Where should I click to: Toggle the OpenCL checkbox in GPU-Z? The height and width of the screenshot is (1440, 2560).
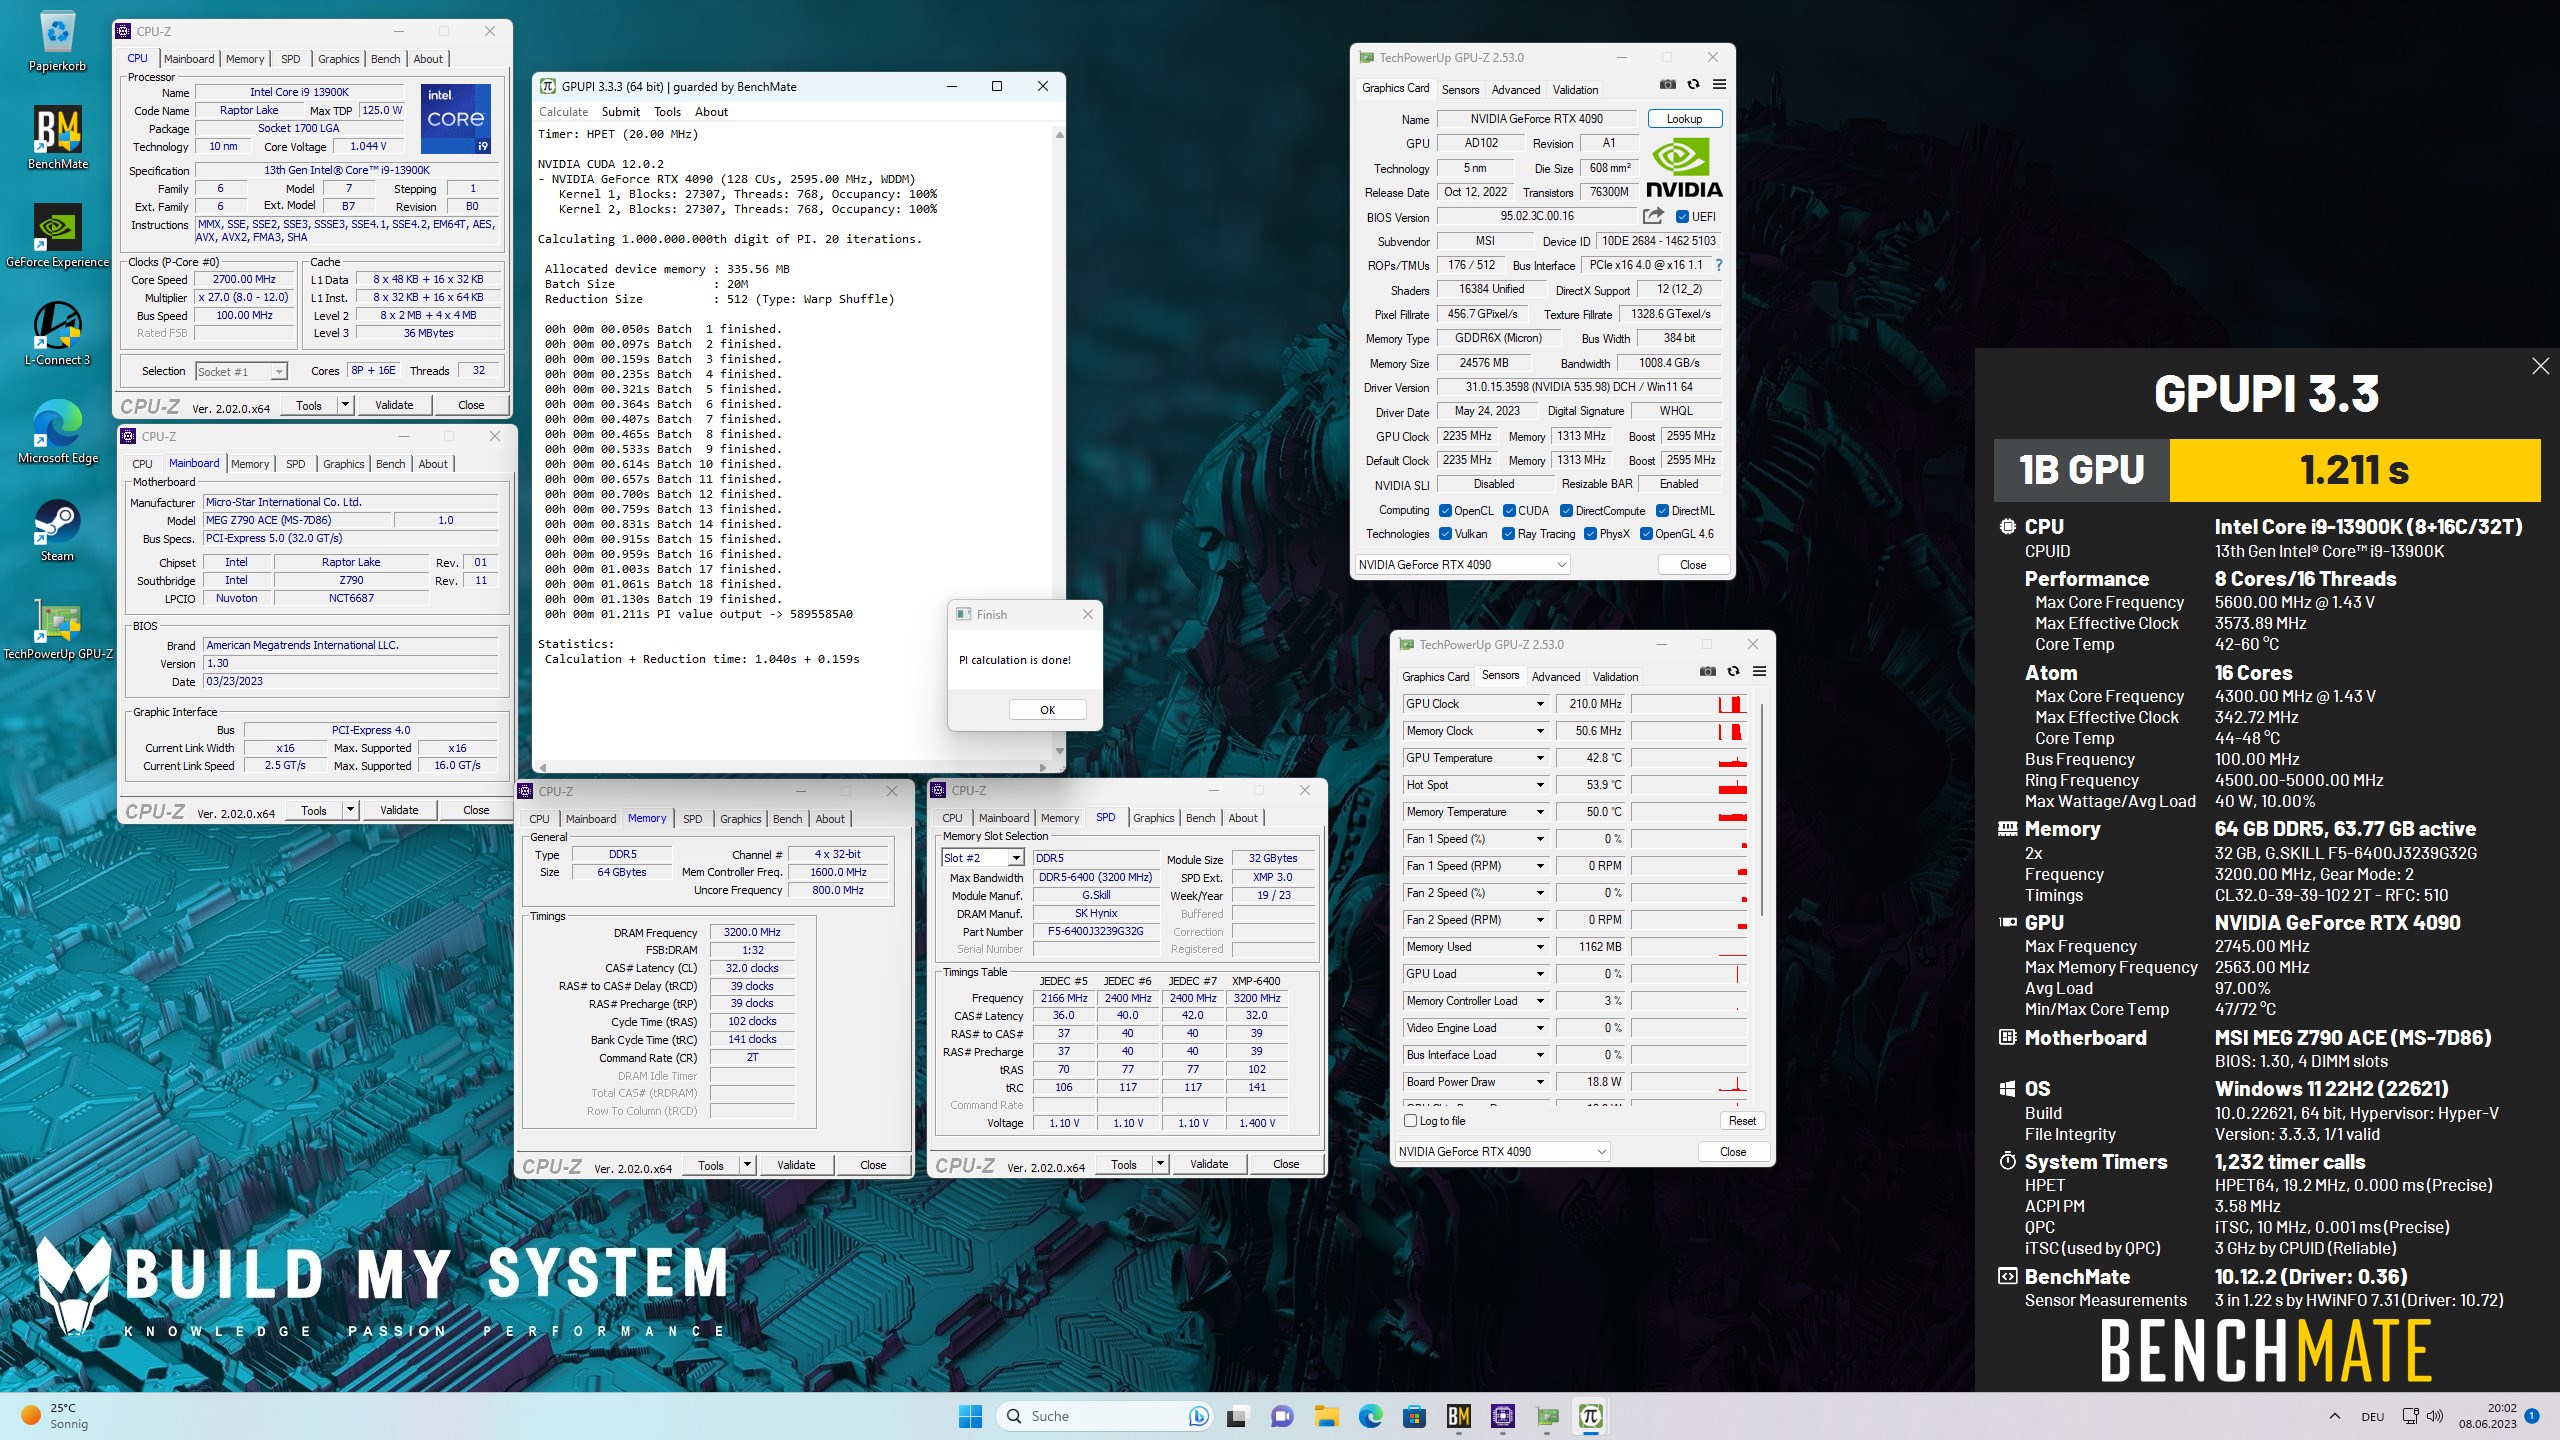[x=1445, y=511]
